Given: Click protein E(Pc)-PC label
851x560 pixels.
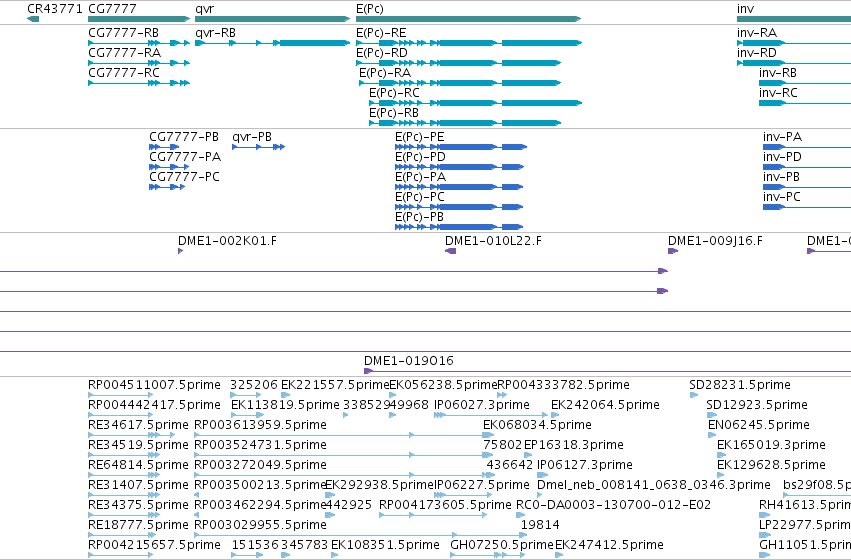Looking at the screenshot, I should point(420,197).
